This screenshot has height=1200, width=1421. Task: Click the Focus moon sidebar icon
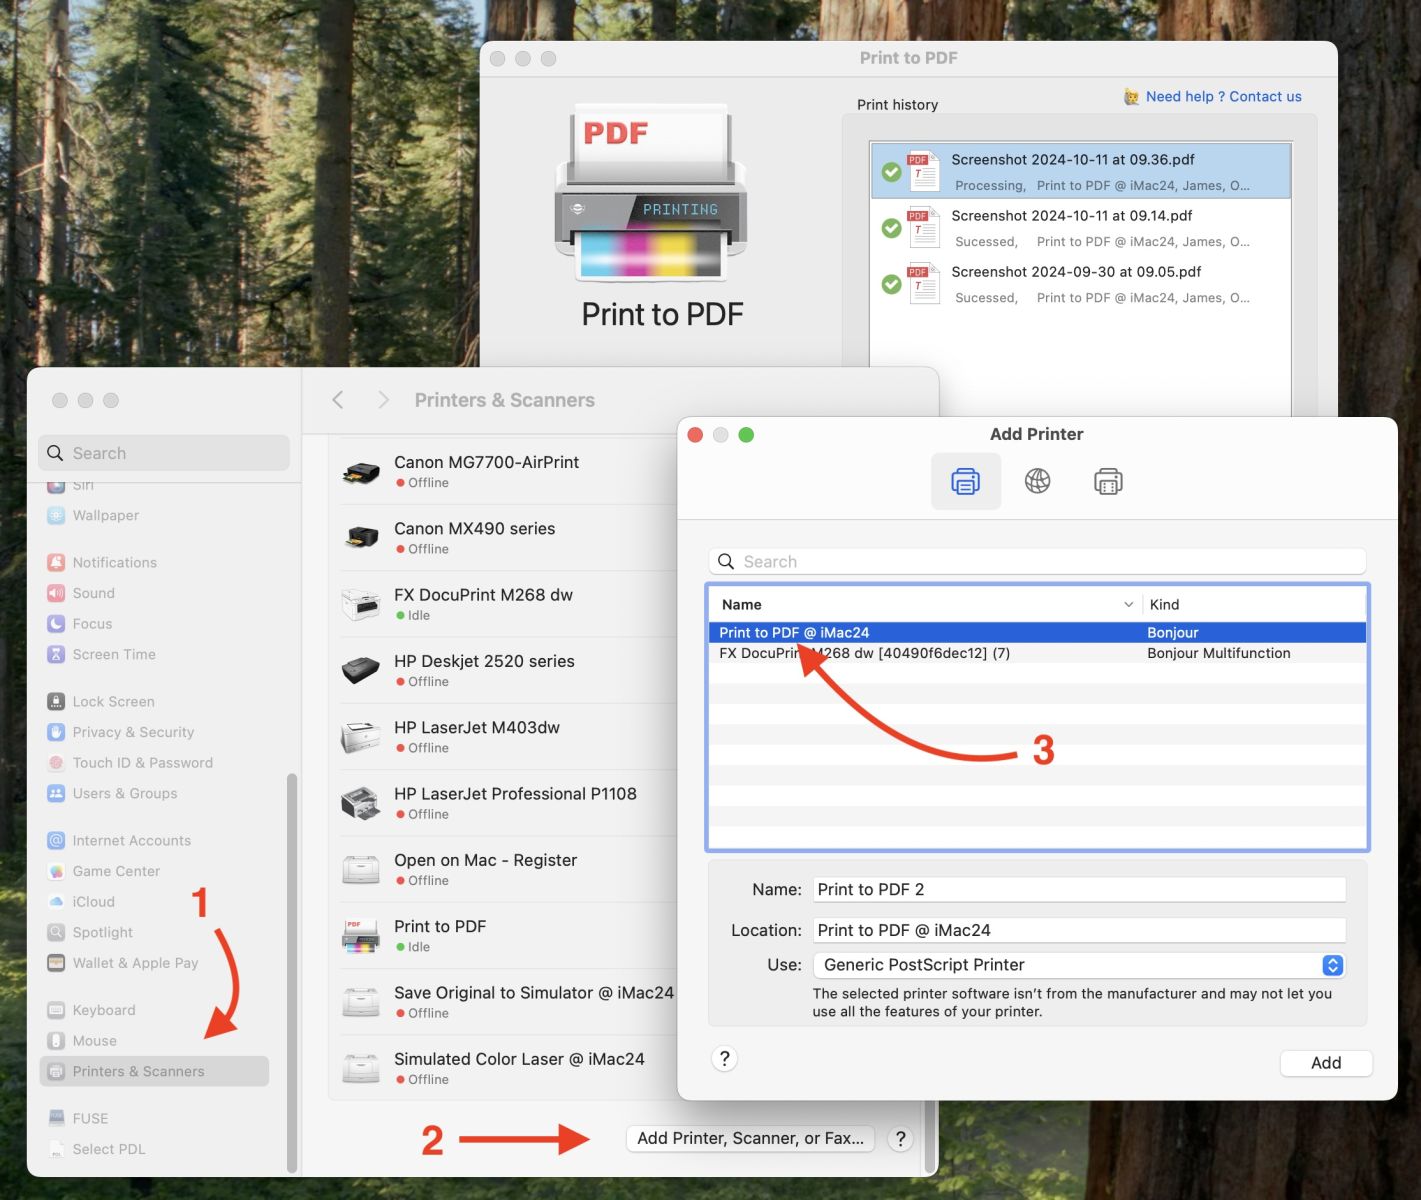click(56, 624)
